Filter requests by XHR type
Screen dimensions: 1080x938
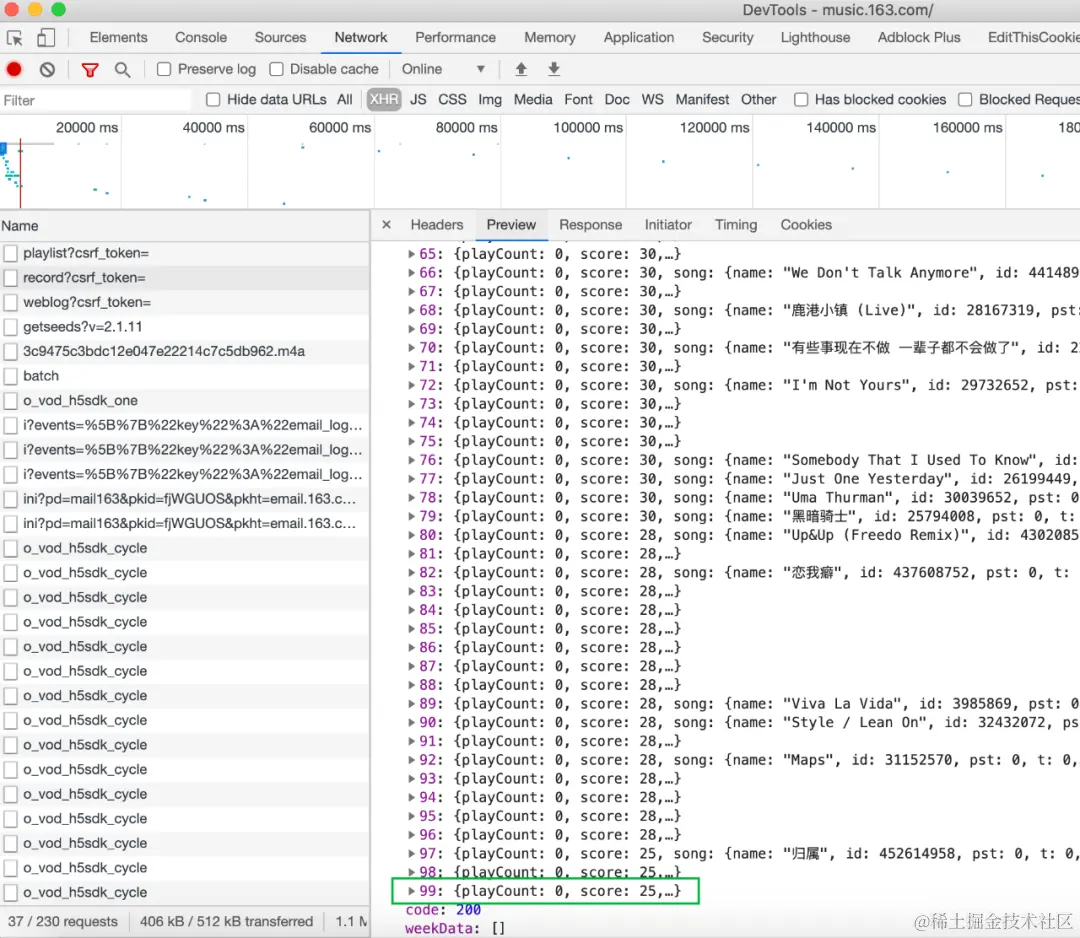(384, 99)
